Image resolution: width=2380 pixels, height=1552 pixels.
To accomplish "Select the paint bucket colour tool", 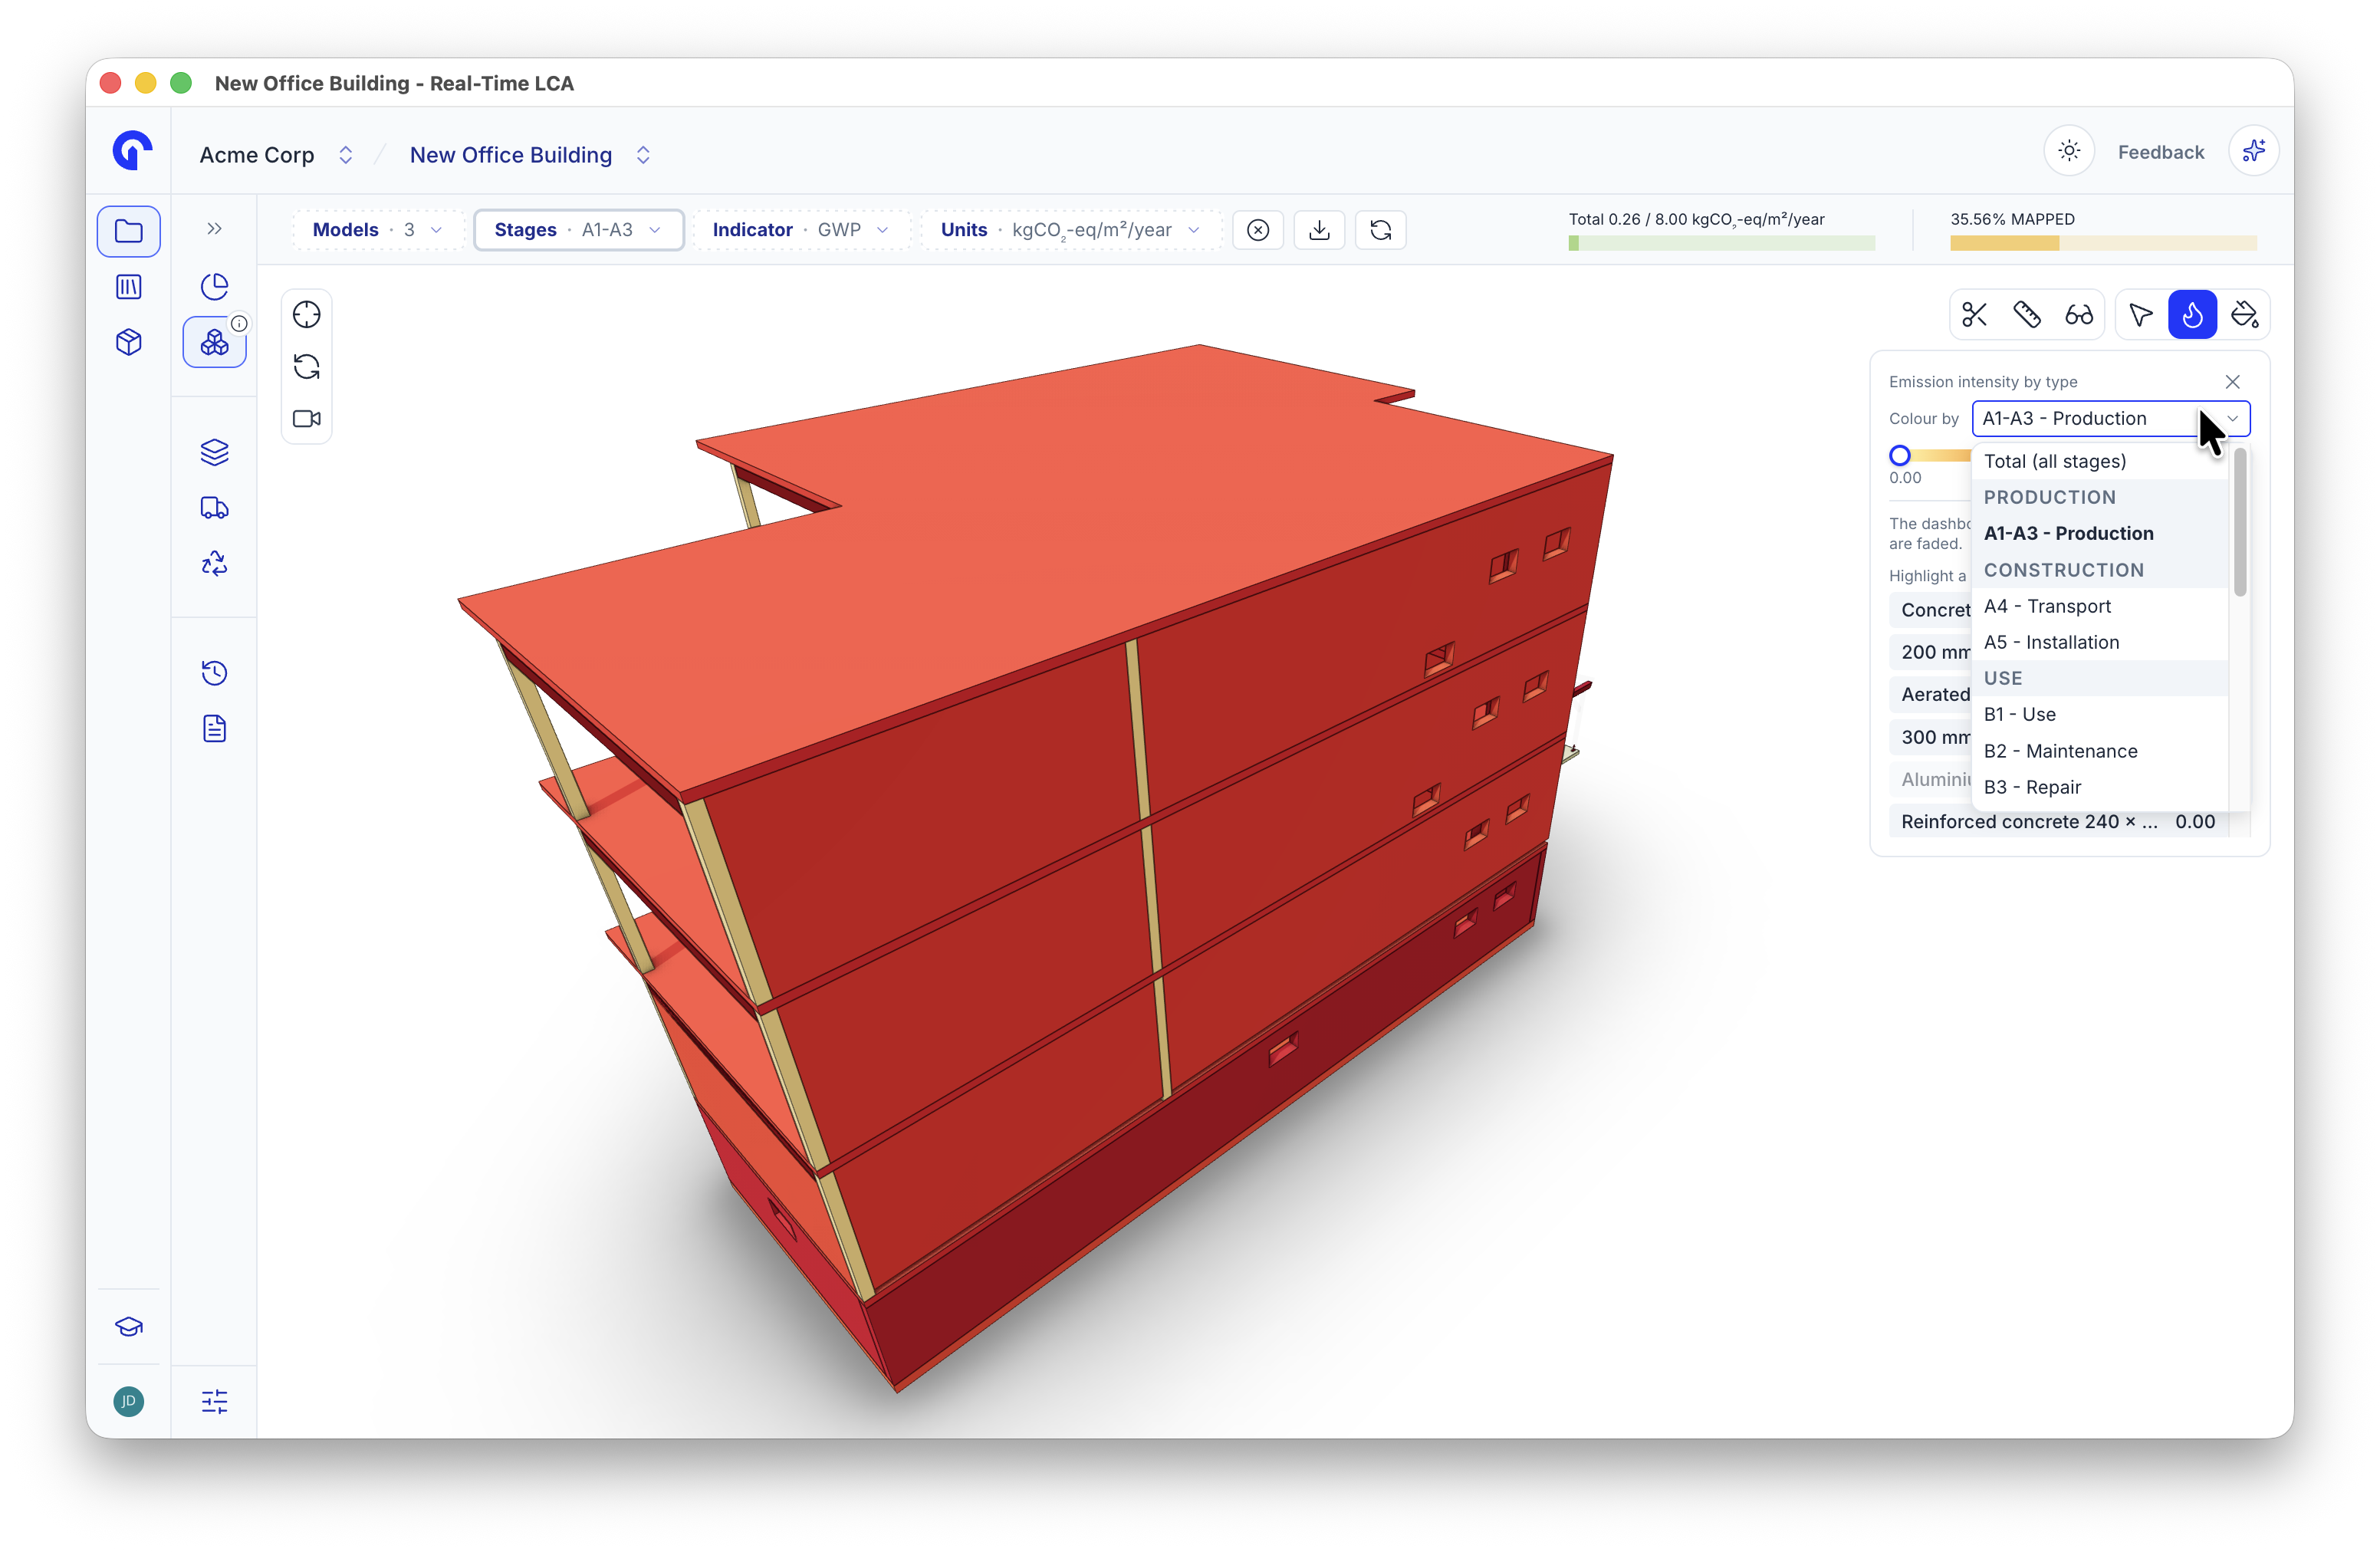I will point(2245,315).
